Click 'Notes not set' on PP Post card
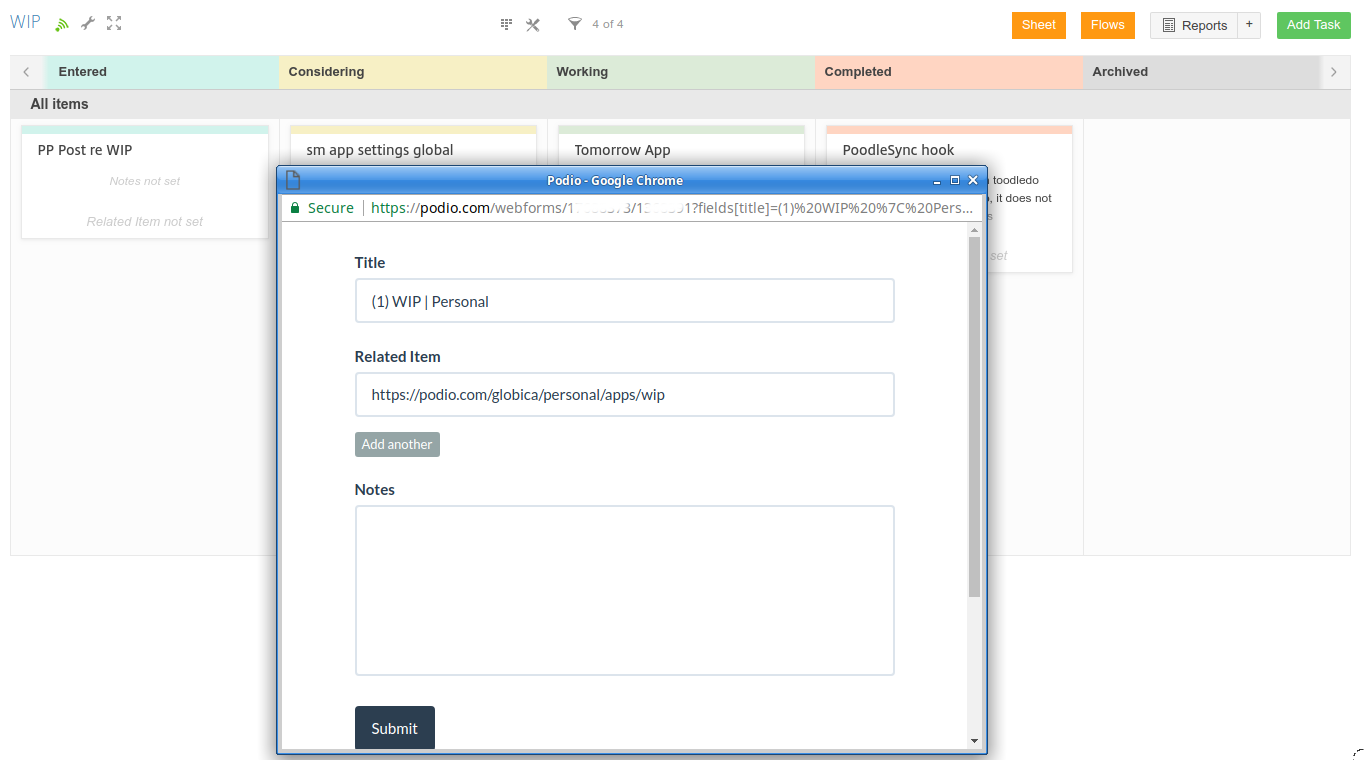The height and width of the screenshot is (760, 1364). coord(145,181)
